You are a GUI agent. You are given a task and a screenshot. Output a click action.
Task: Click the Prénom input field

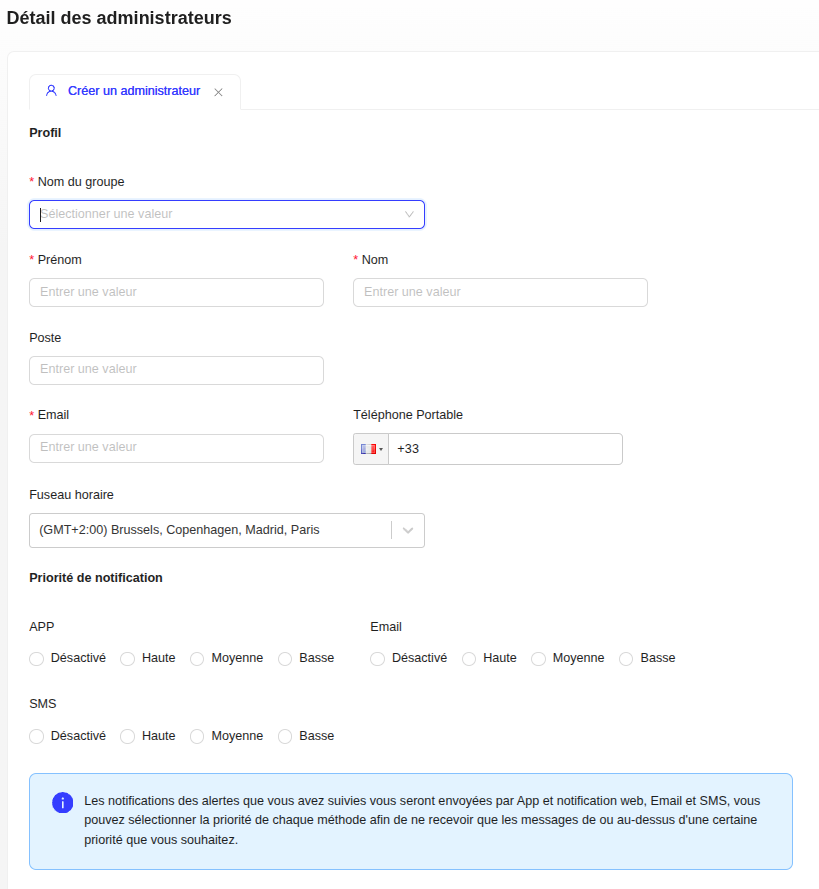(176, 292)
